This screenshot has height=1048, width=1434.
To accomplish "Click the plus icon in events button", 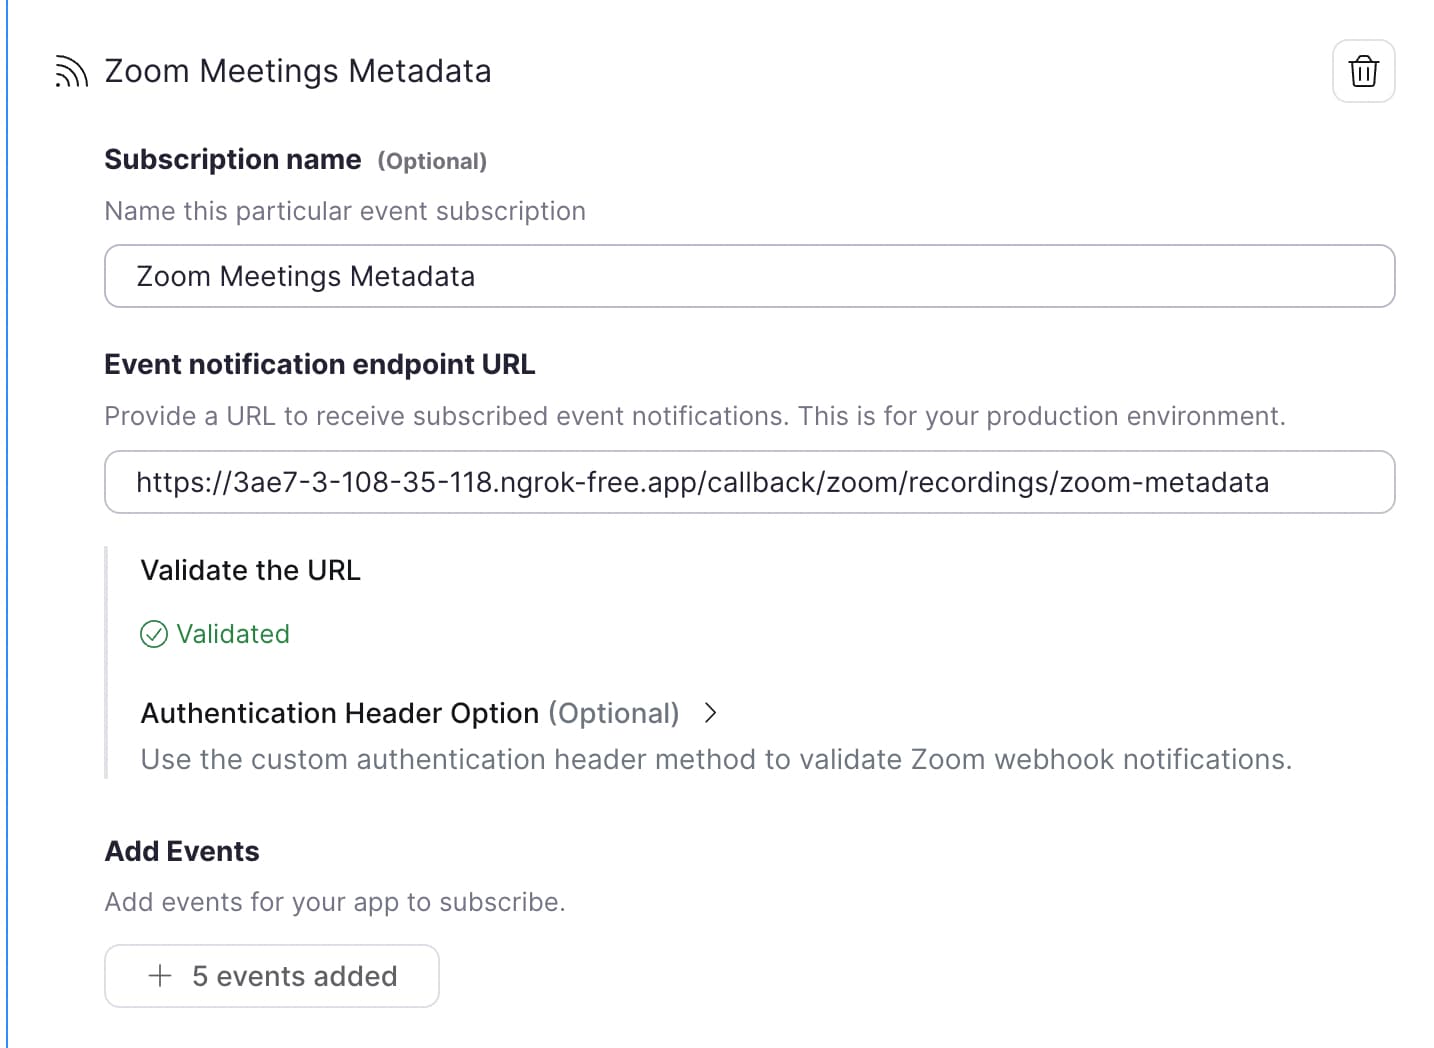I will pos(160,975).
